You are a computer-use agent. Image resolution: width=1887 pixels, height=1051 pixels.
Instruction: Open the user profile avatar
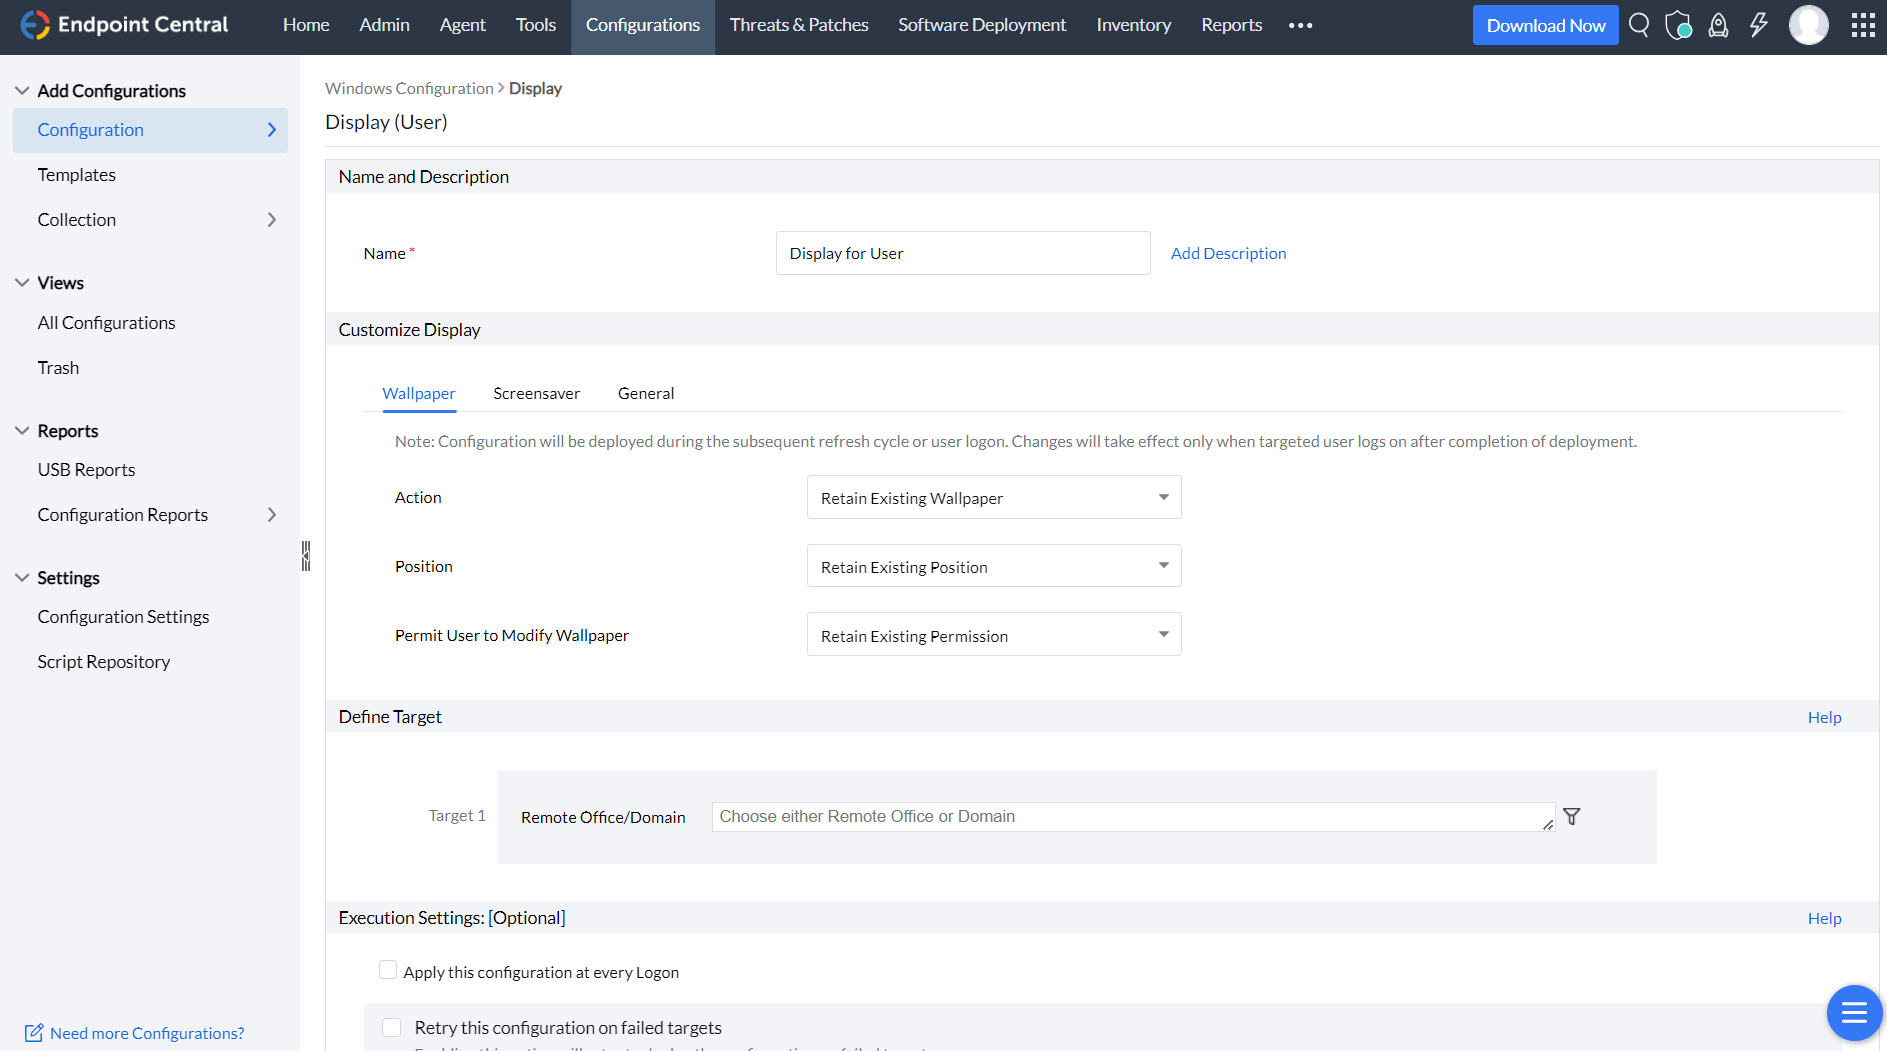pyautogui.click(x=1808, y=25)
